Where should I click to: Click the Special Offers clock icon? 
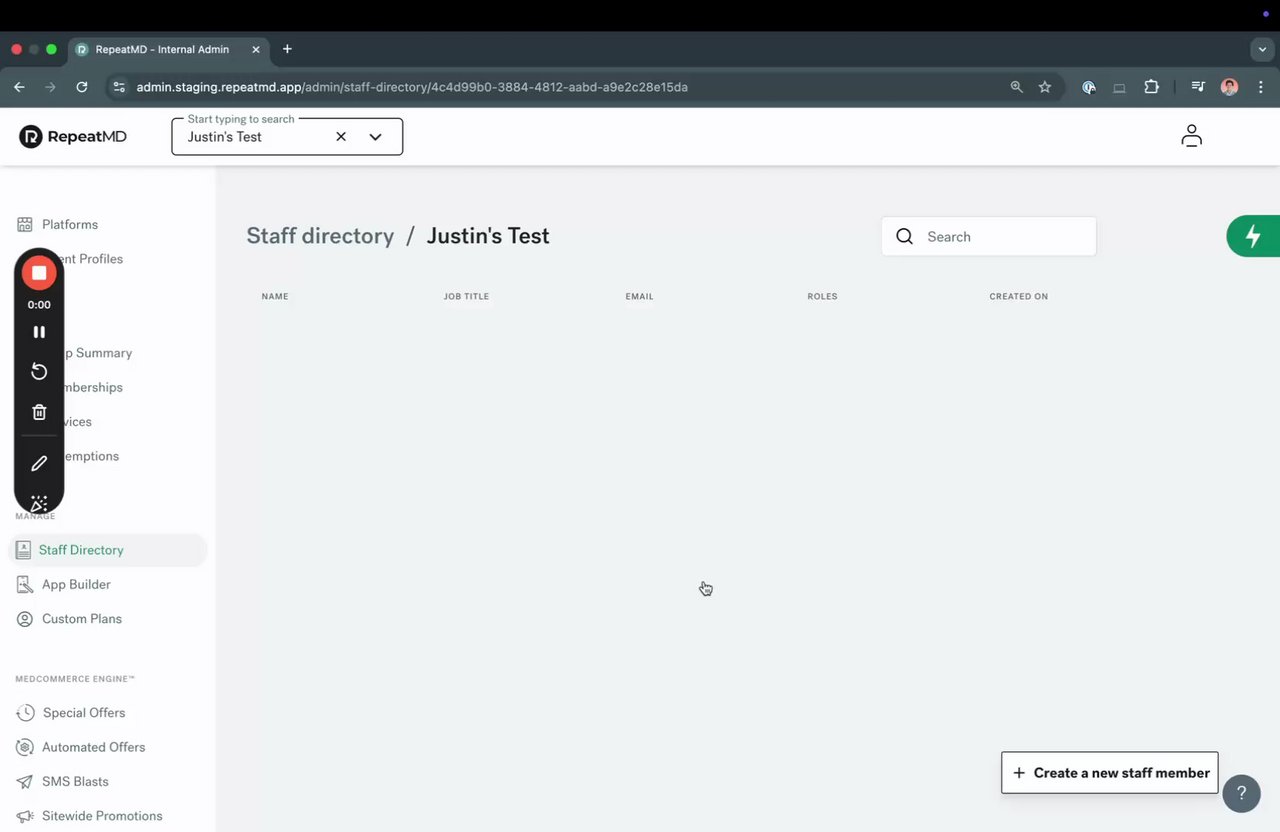pyautogui.click(x=24, y=713)
